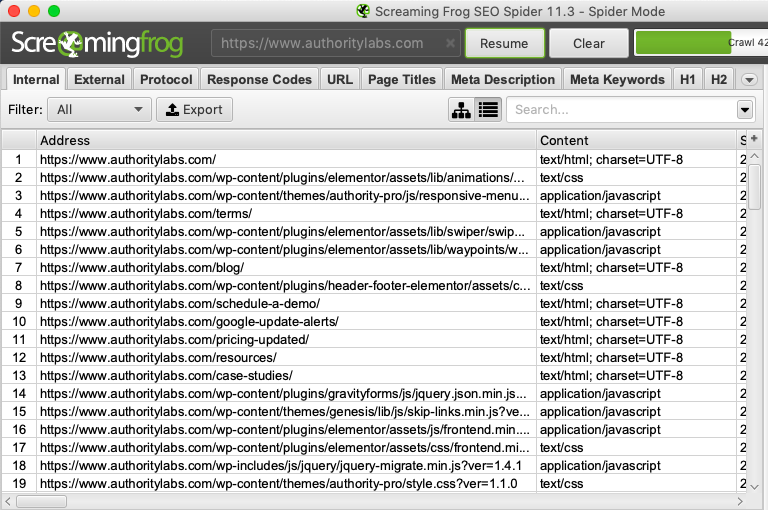Show more tabs with the overflow arrow

749,80
